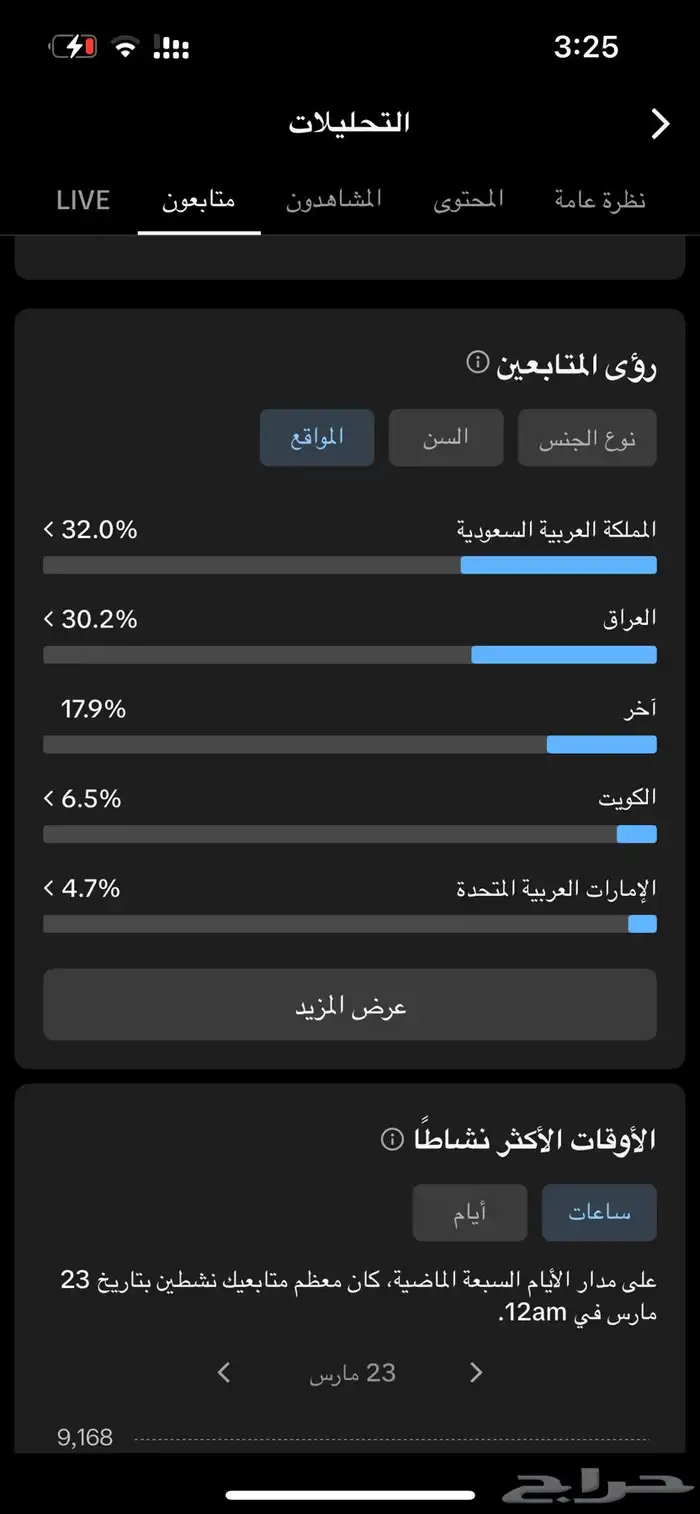Click the المملكة العربية السعودية percentage bar

click(350, 565)
